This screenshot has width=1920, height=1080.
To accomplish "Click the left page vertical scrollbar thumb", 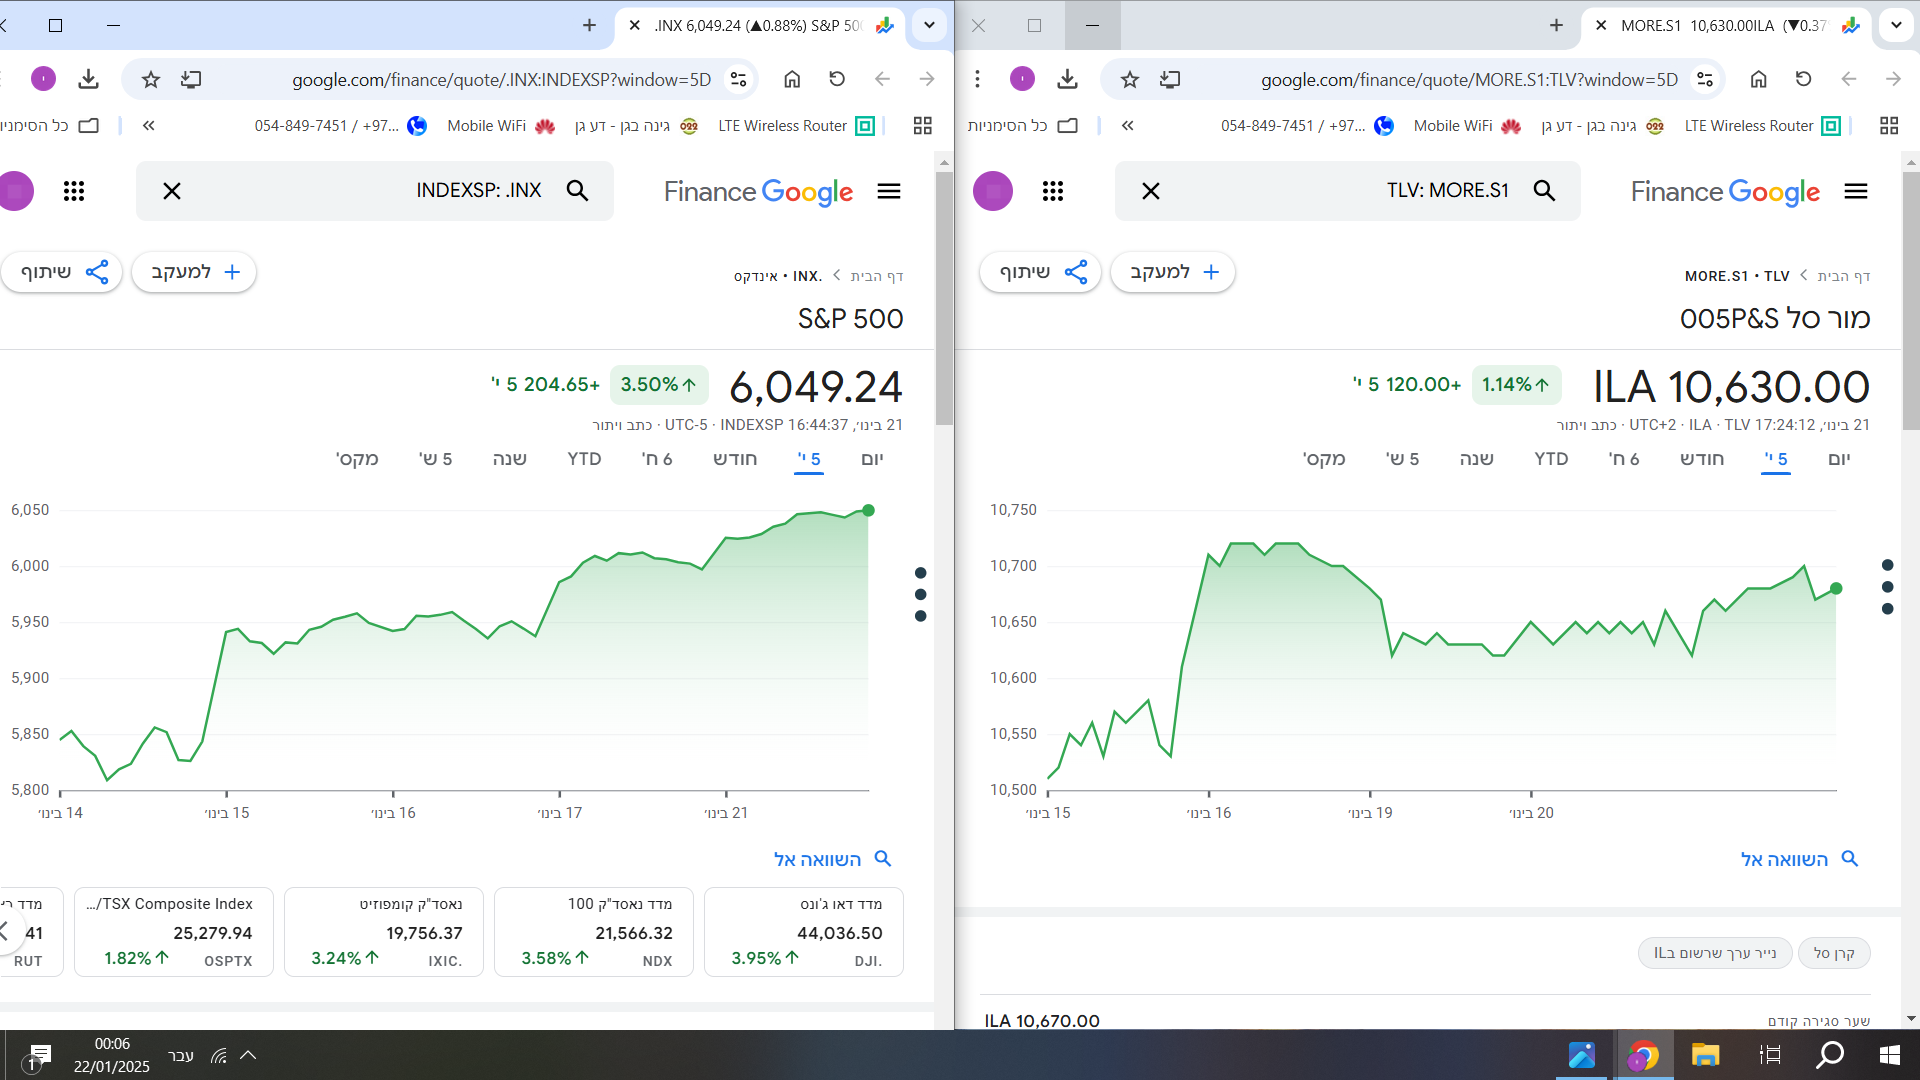I will pos(944,300).
